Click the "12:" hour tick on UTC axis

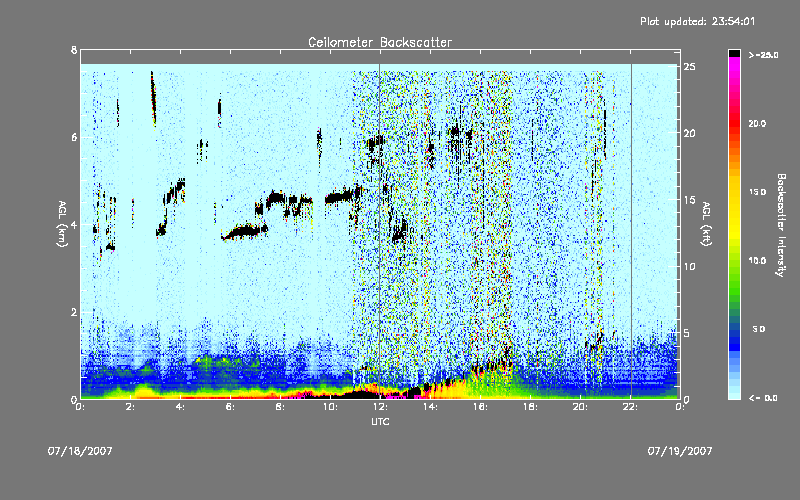pos(380,407)
